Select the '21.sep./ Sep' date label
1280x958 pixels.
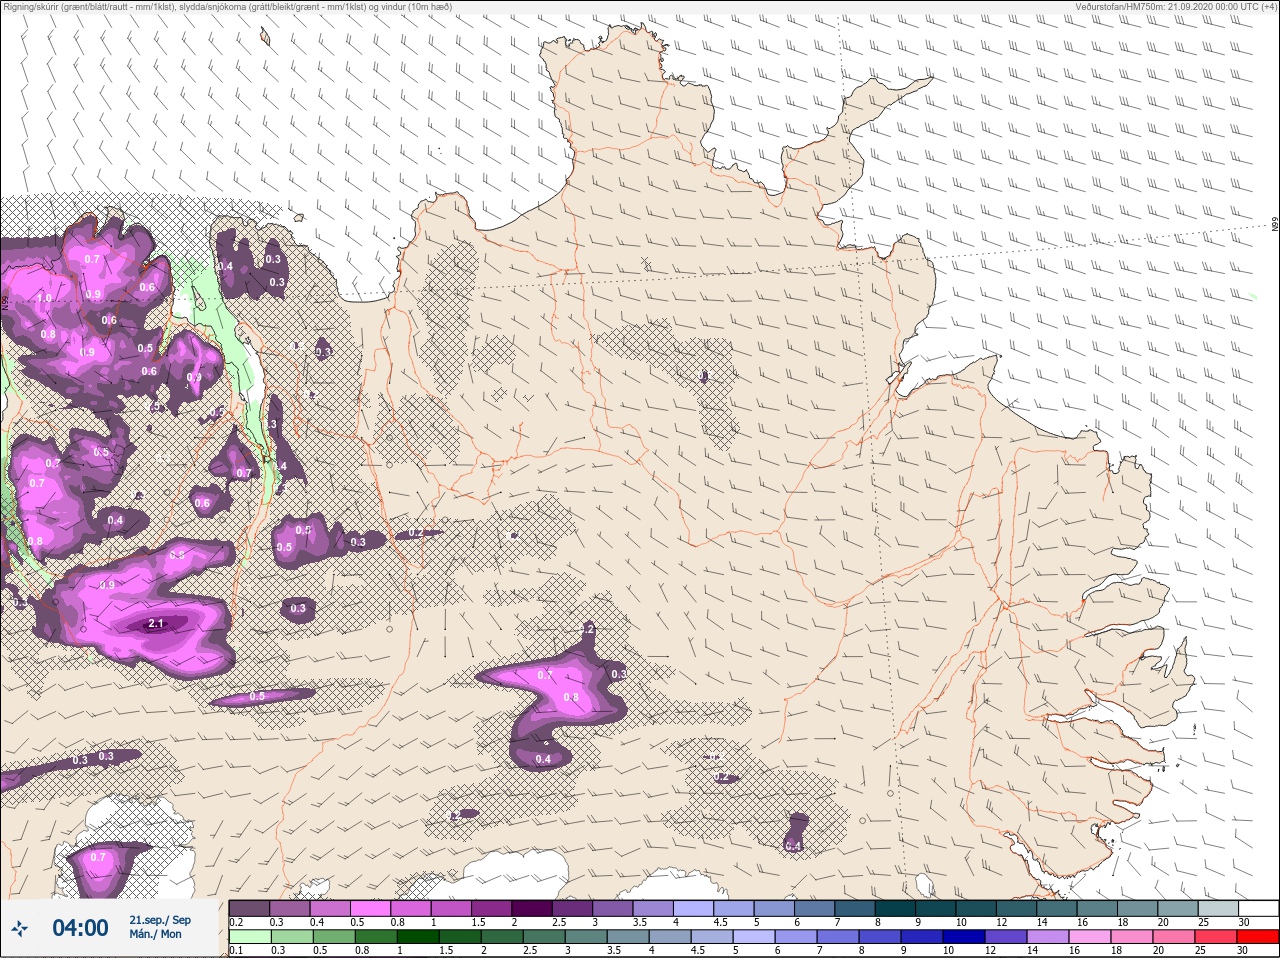(160, 920)
